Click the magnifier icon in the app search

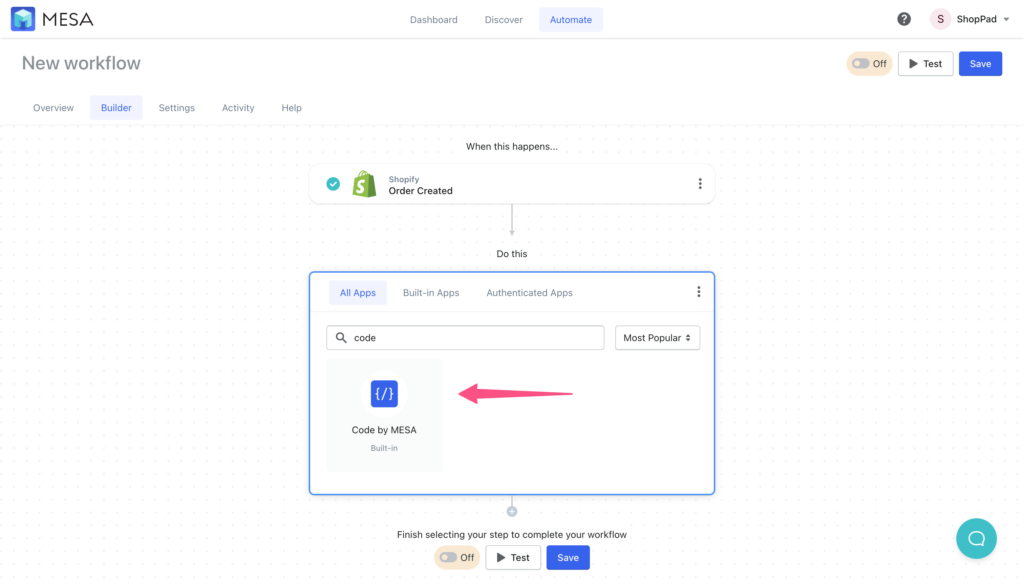340,337
